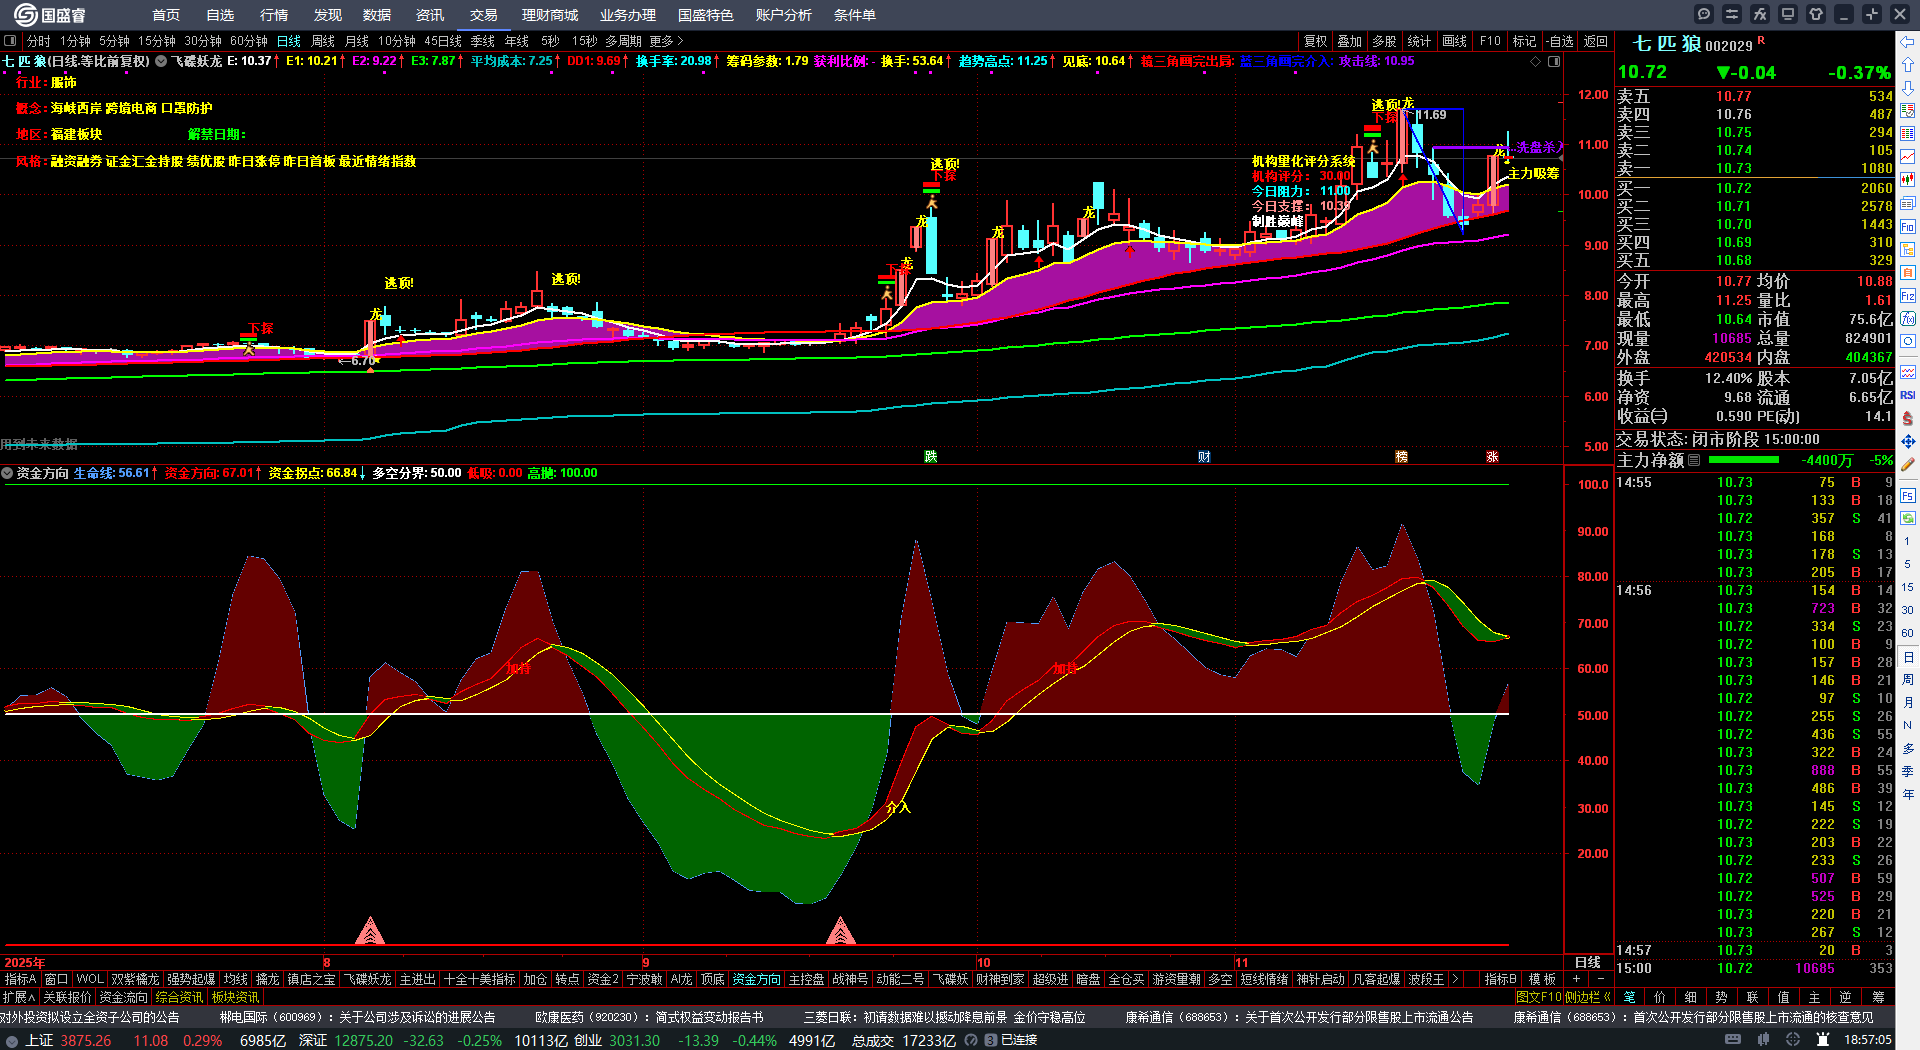Image resolution: width=1920 pixels, height=1050 pixels.
Task: Open the skin theme shirt icon
Action: pos(1816,14)
